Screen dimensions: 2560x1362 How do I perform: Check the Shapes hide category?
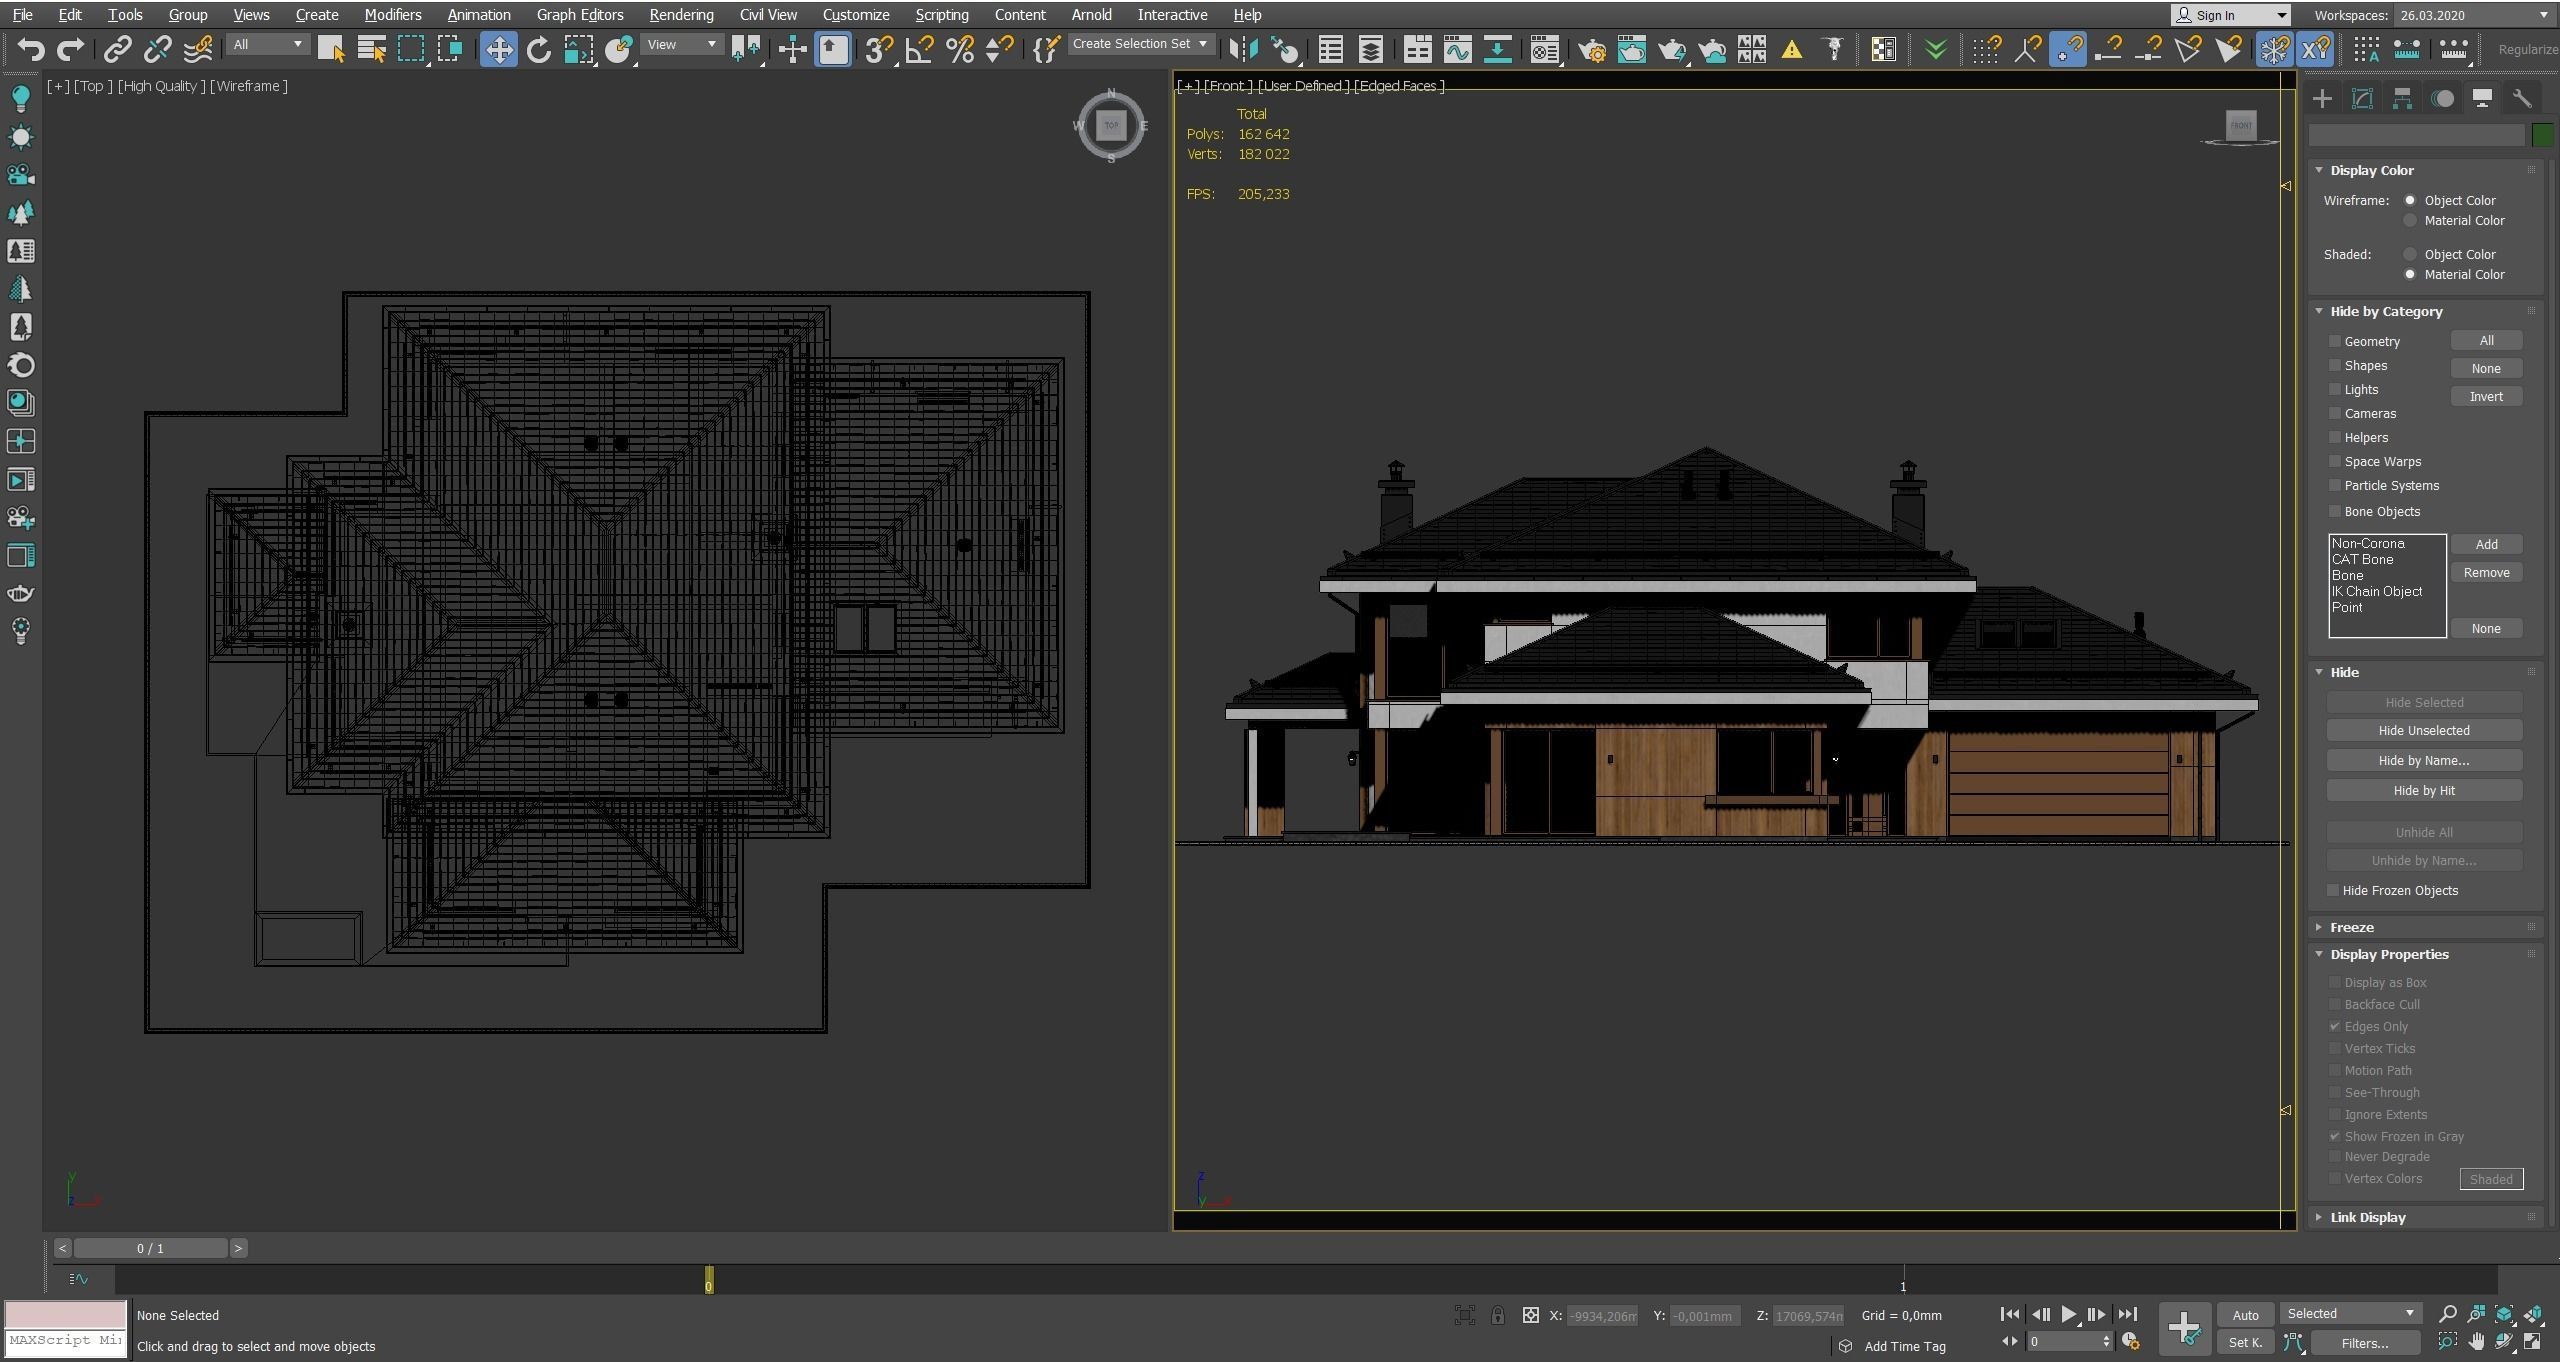click(x=2335, y=365)
